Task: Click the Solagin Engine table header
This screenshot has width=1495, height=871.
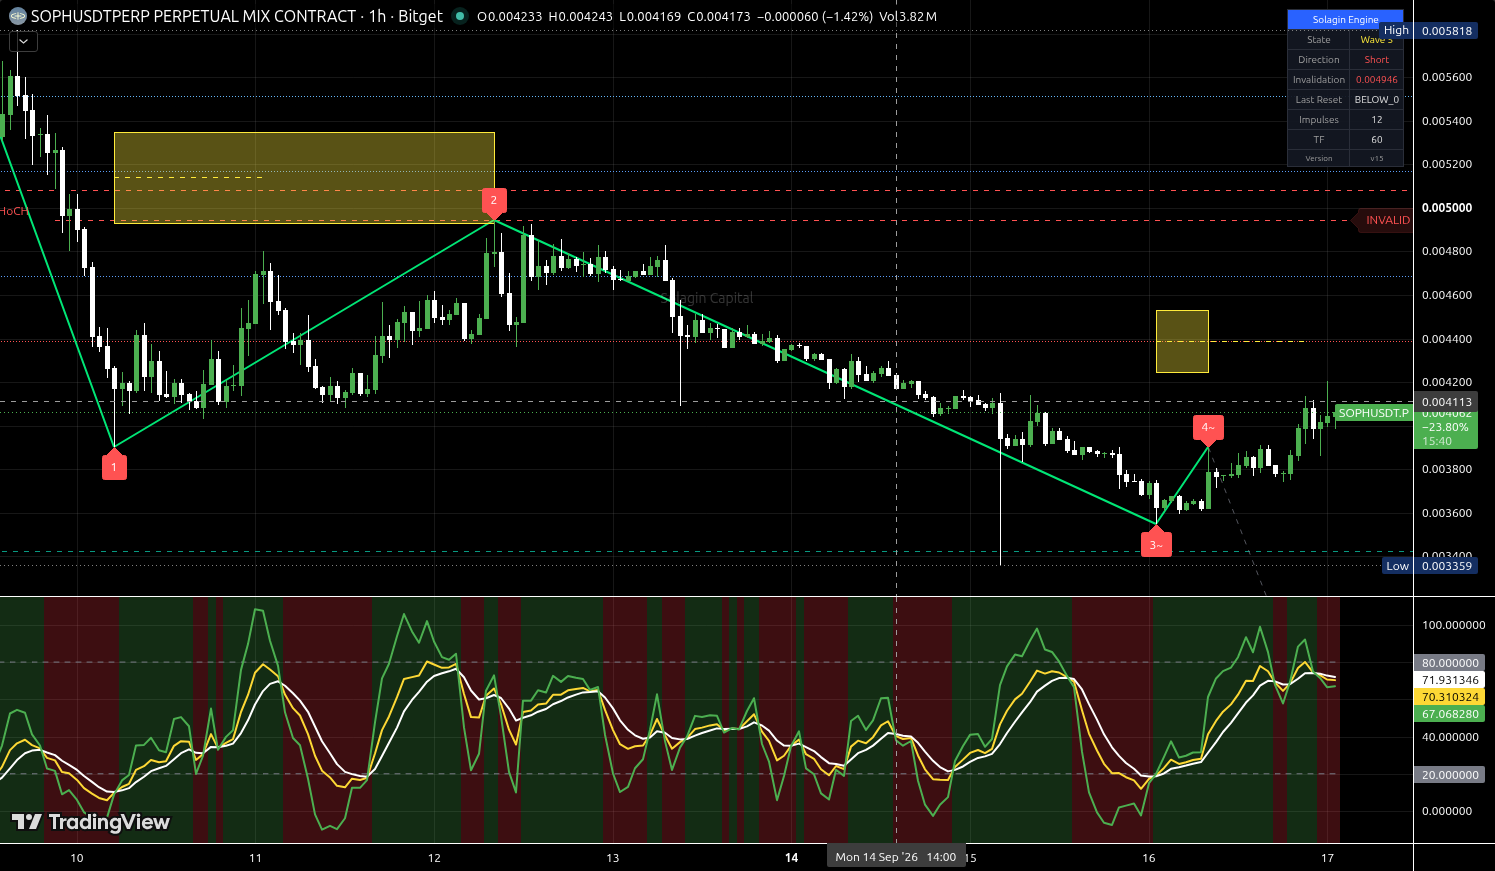Action: tap(1345, 20)
